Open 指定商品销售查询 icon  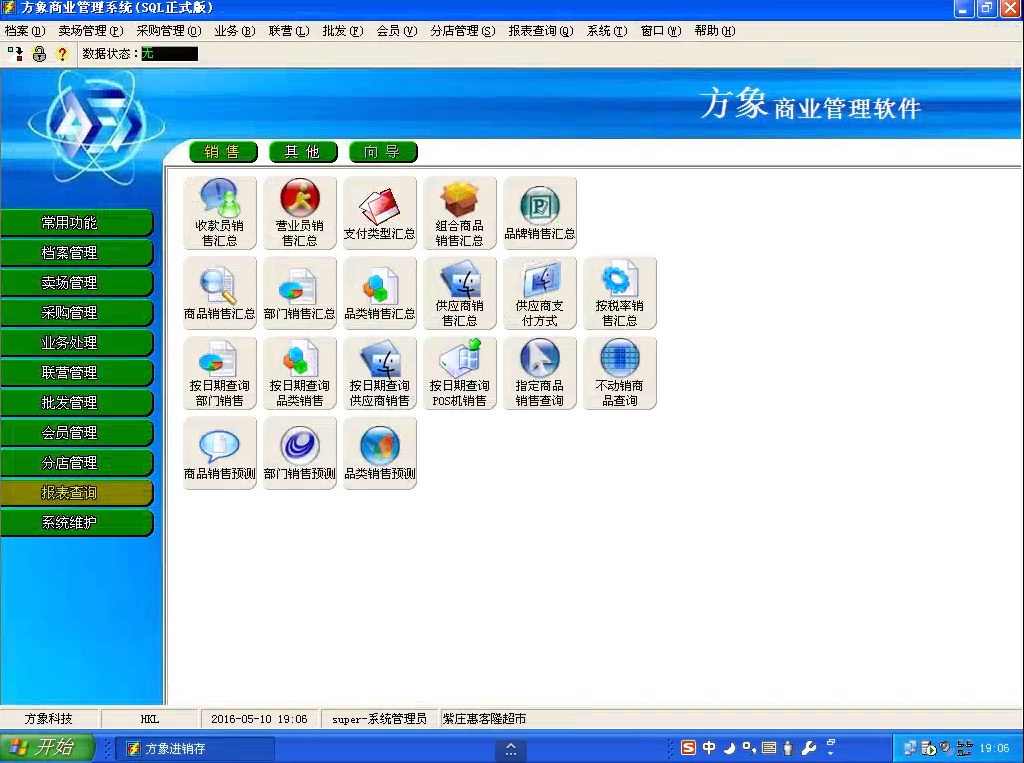point(539,372)
